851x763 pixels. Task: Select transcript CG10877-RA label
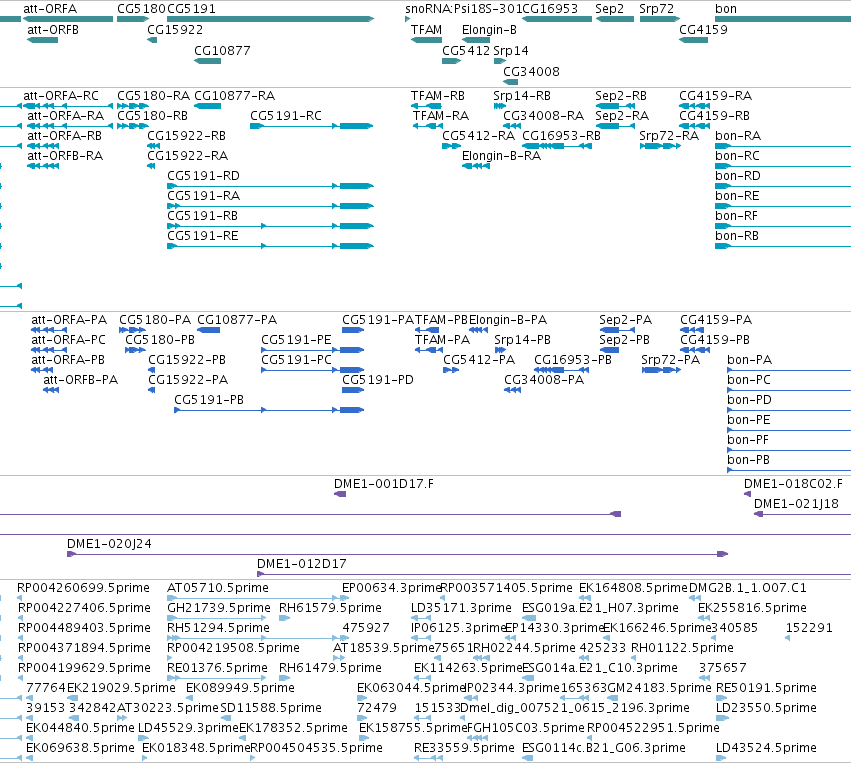click(x=234, y=96)
